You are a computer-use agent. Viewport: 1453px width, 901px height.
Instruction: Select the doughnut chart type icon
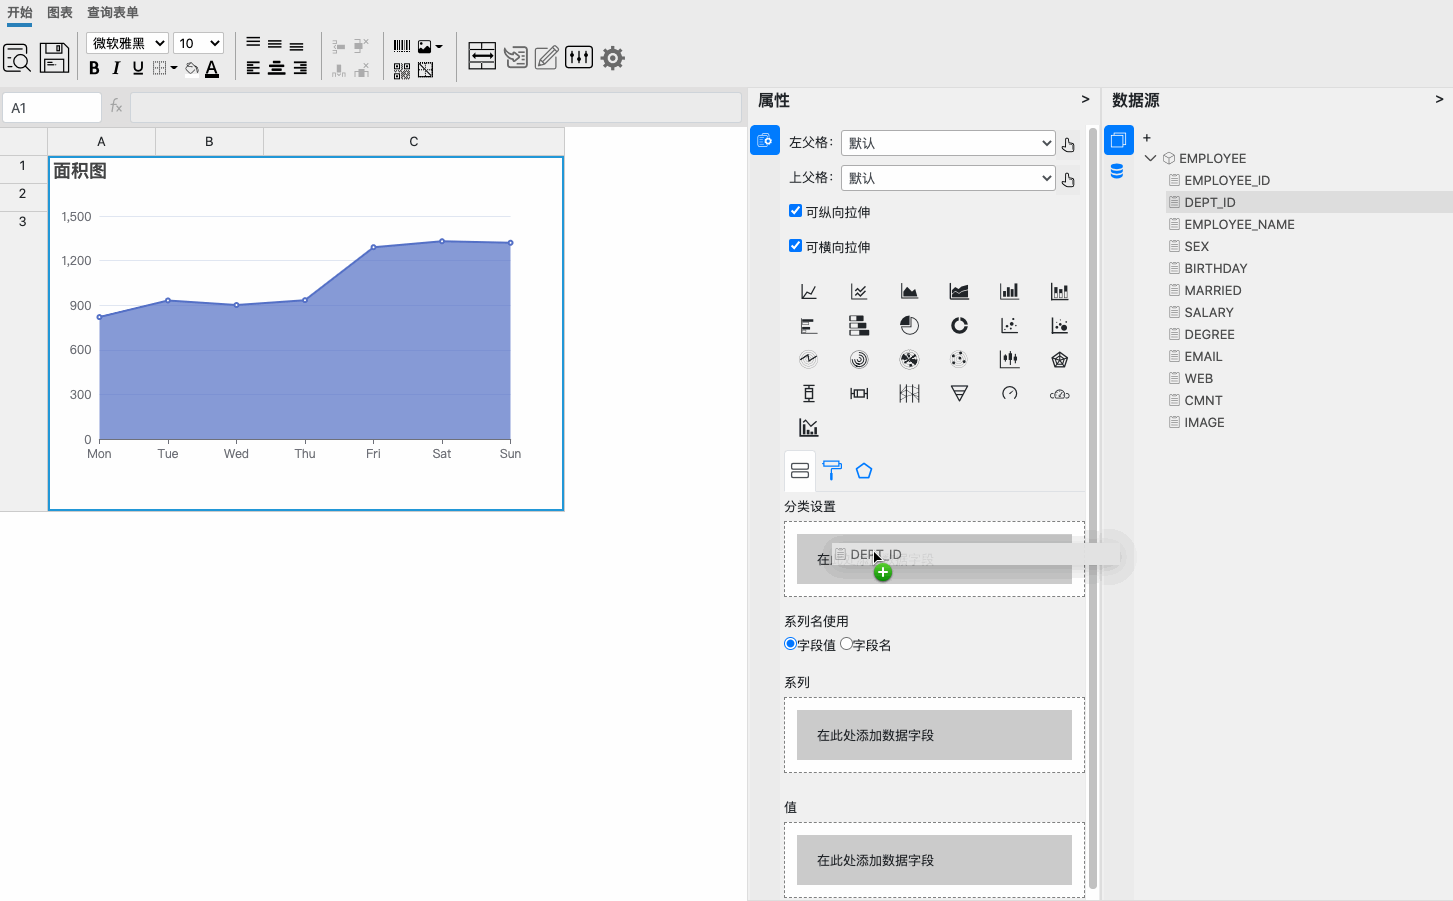click(x=959, y=325)
